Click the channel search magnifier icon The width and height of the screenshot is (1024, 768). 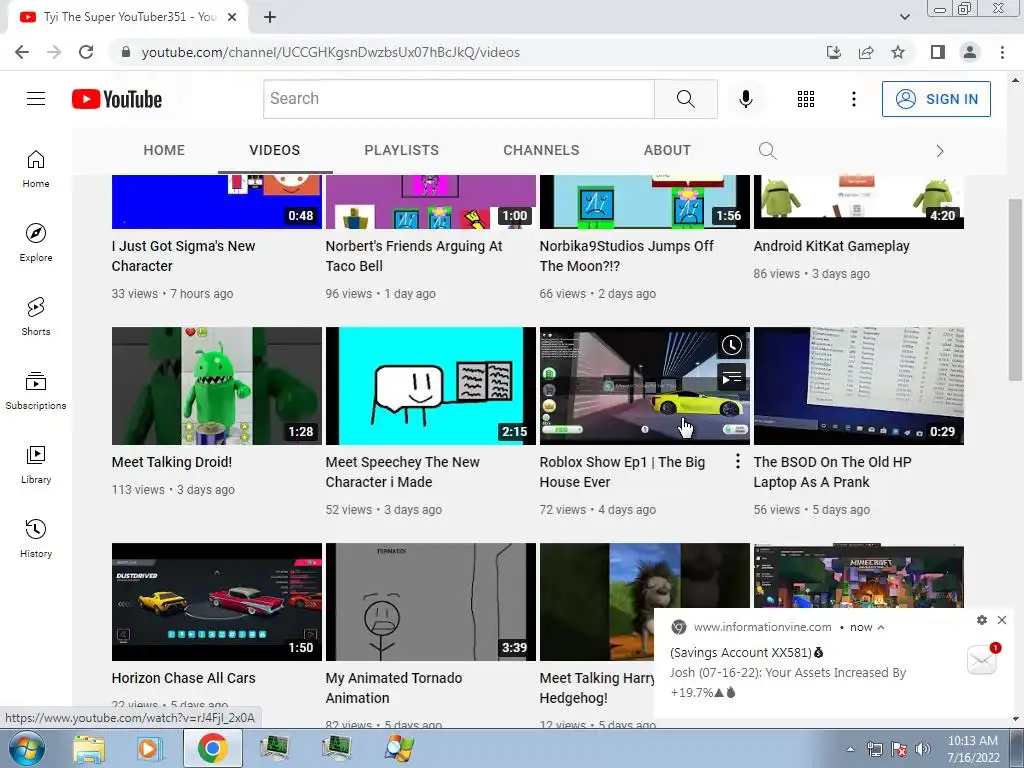pos(768,151)
